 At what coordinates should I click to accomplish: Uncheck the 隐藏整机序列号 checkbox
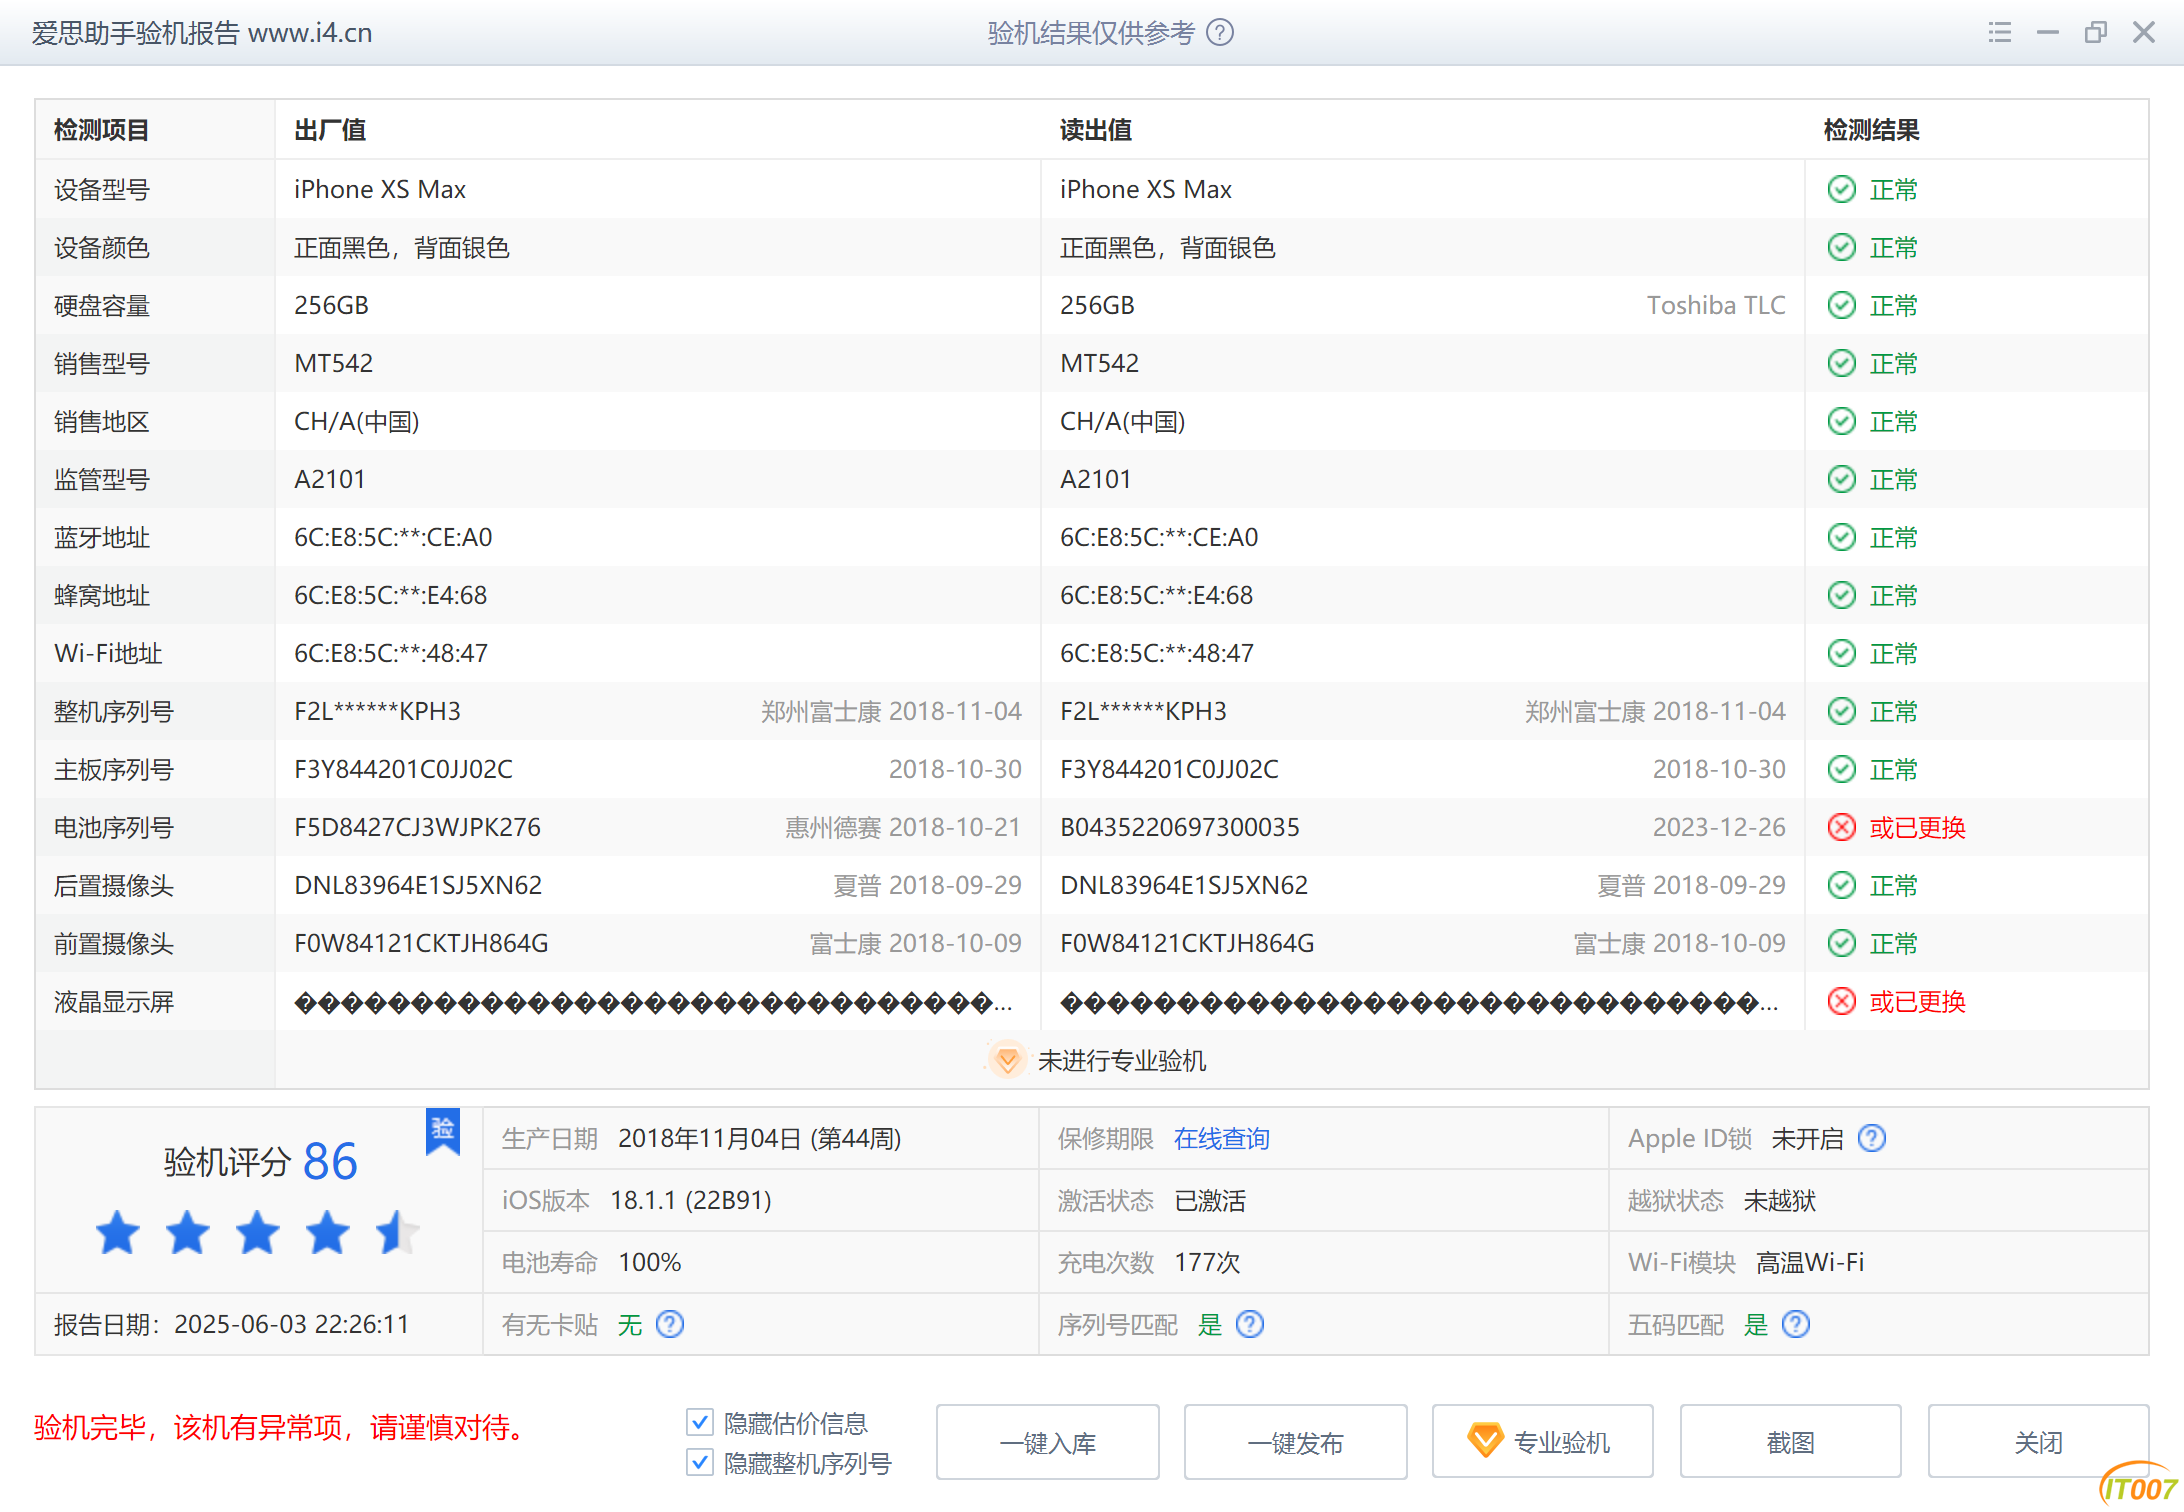tap(700, 1463)
